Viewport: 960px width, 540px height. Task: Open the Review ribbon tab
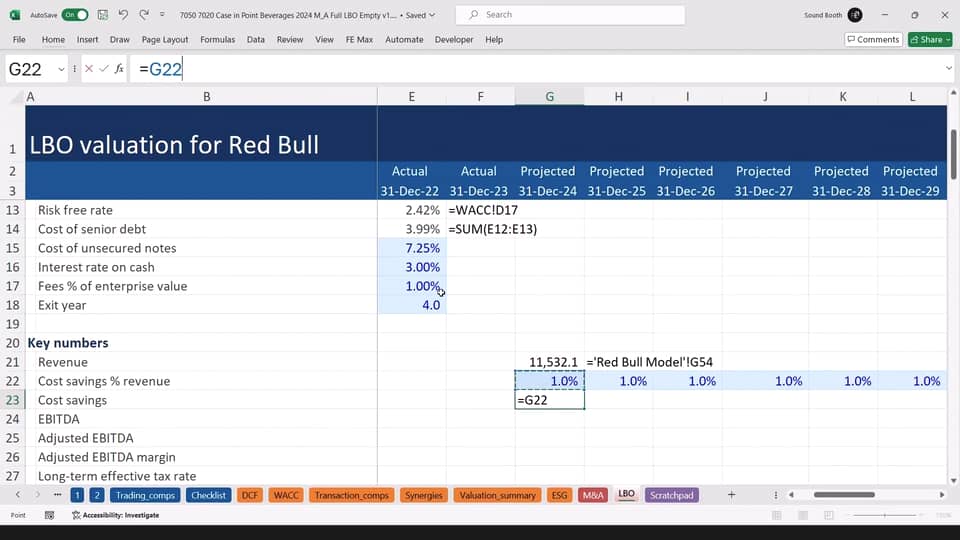point(290,39)
